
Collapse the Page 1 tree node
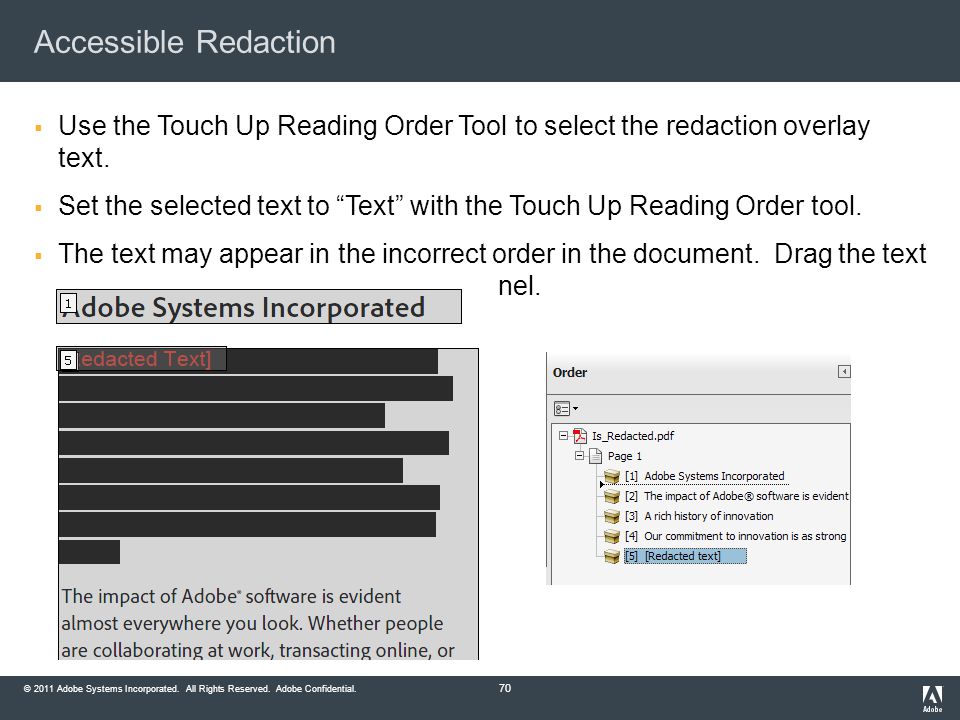point(579,456)
